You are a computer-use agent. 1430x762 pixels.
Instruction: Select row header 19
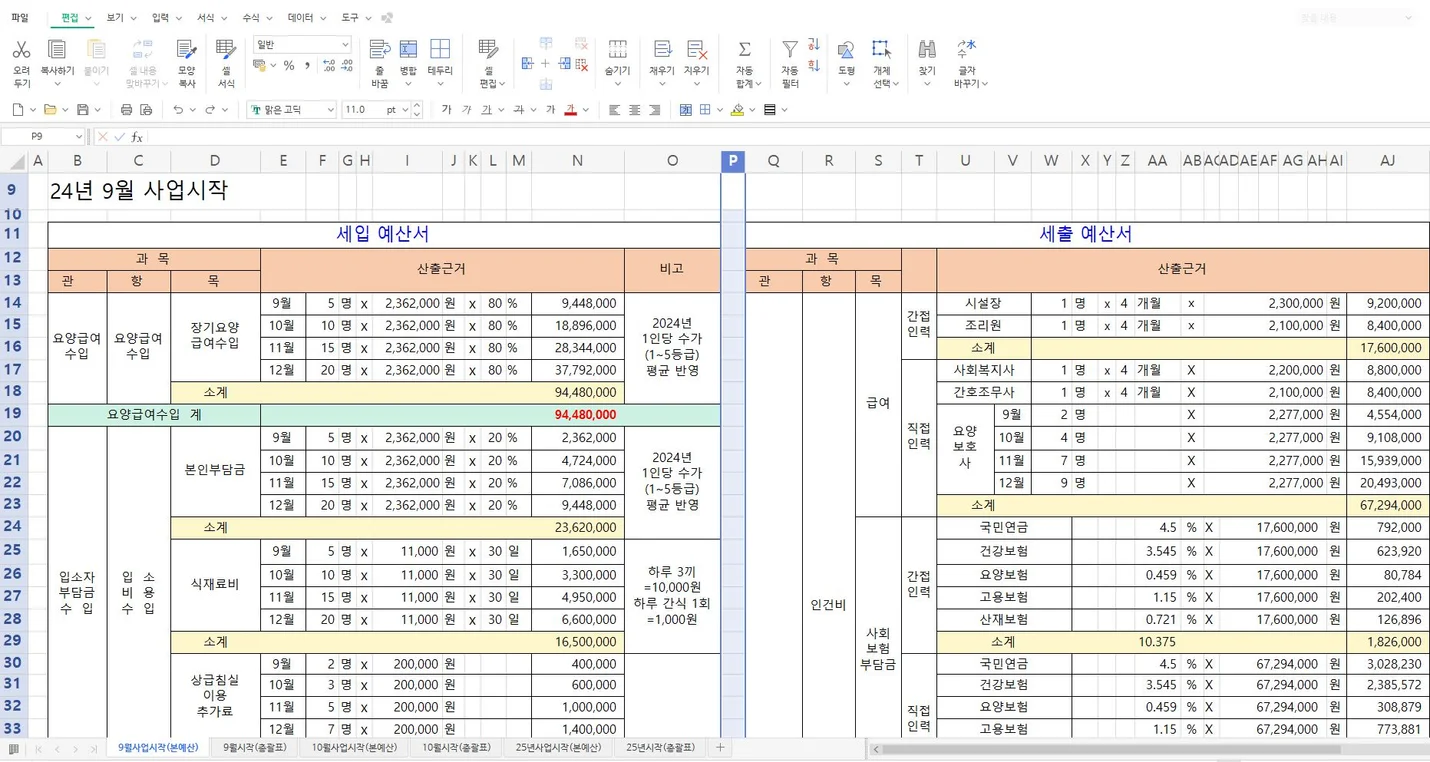click(x=13, y=414)
